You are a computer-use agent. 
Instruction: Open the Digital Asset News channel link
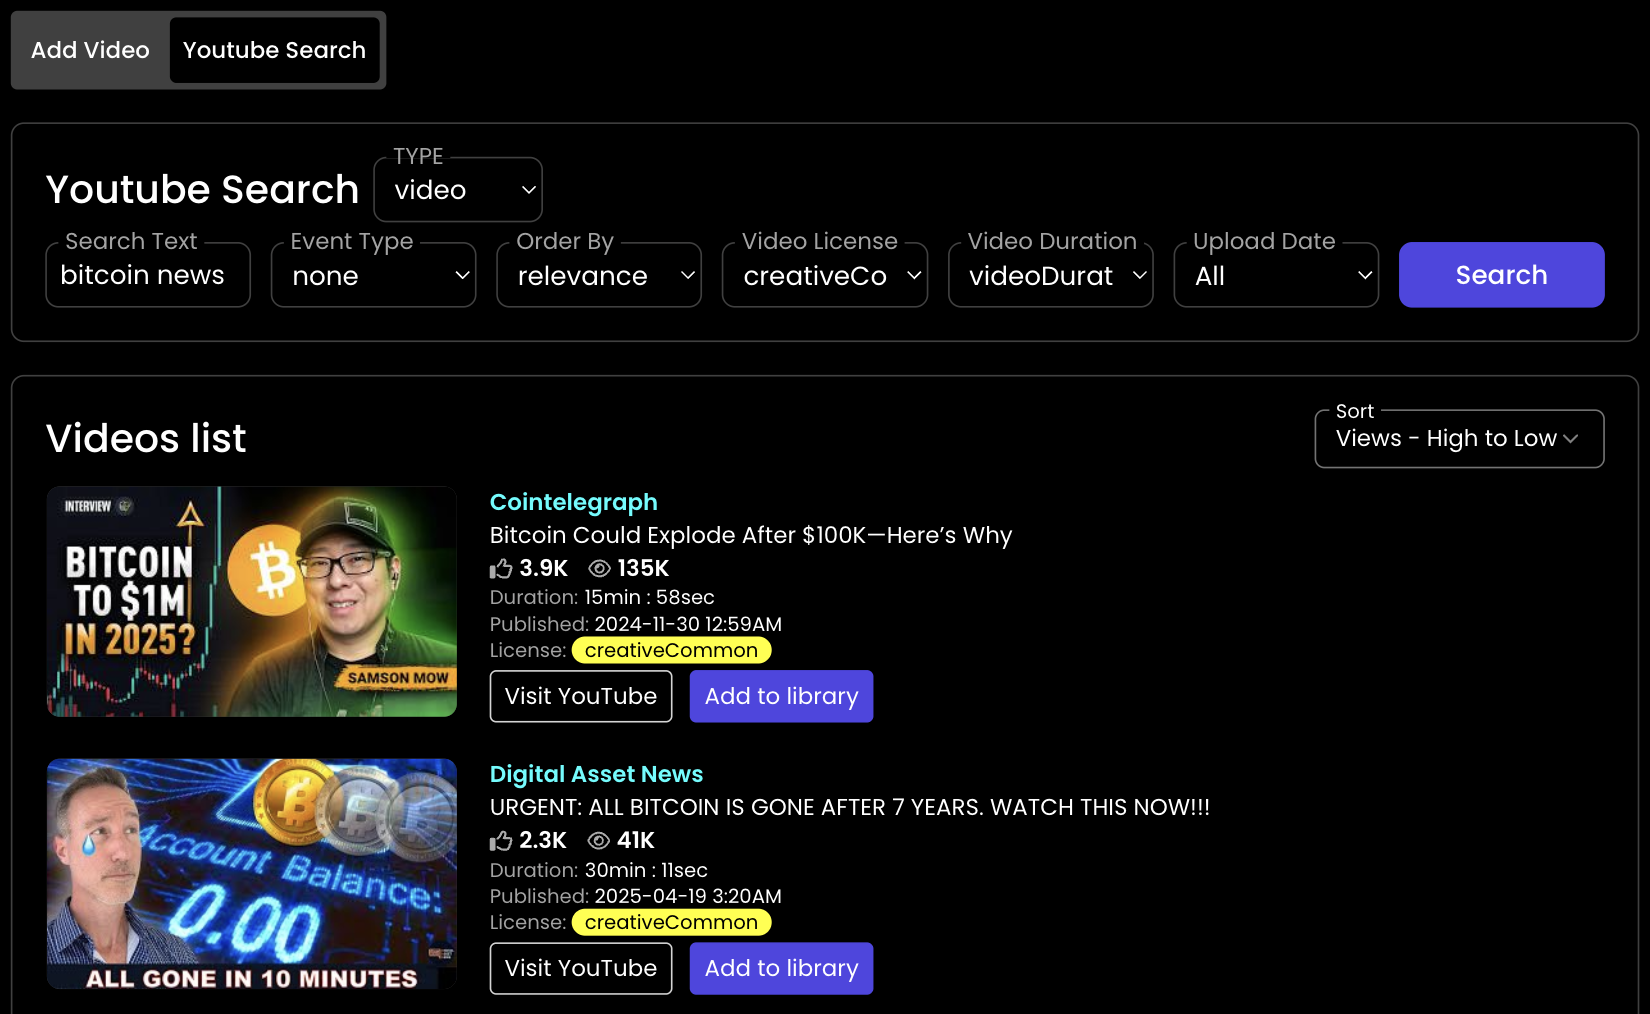597,774
